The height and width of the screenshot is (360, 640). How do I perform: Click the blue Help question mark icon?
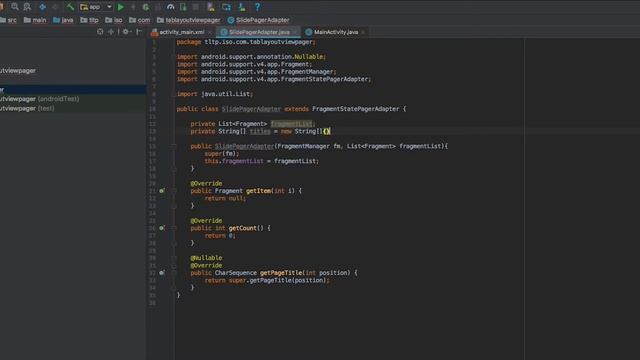coord(257,7)
